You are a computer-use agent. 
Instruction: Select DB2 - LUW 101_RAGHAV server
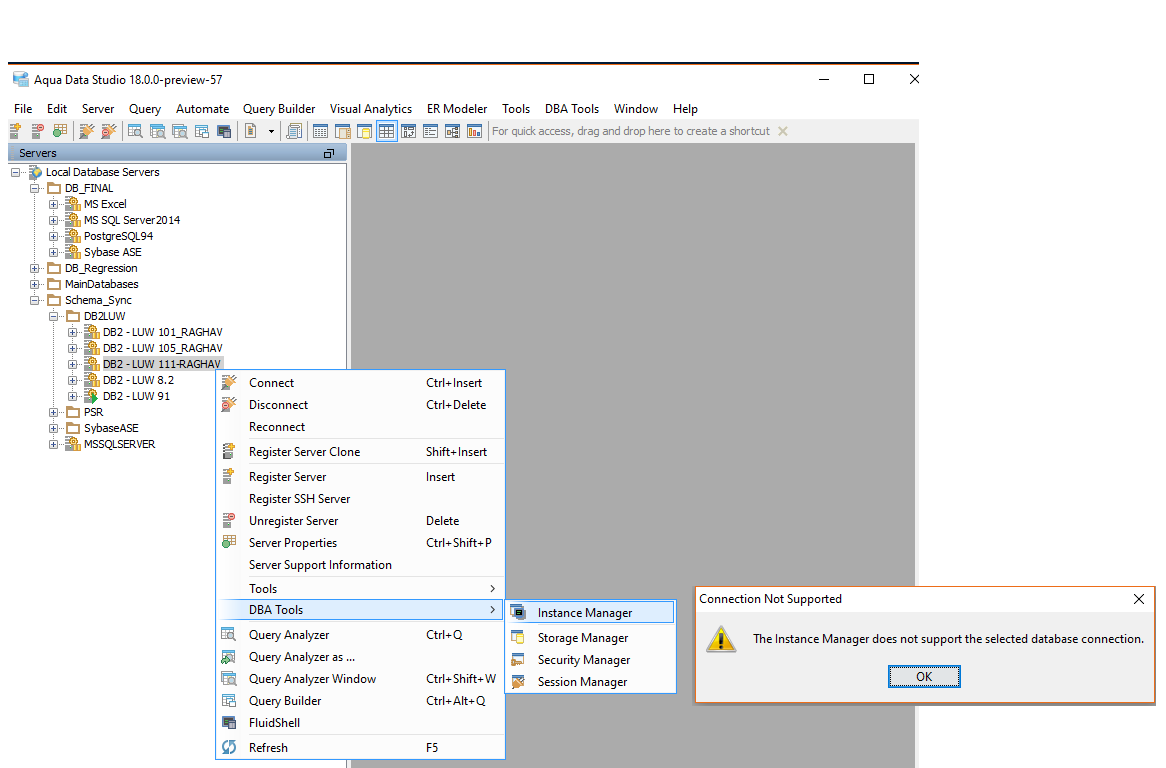point(162,332)
